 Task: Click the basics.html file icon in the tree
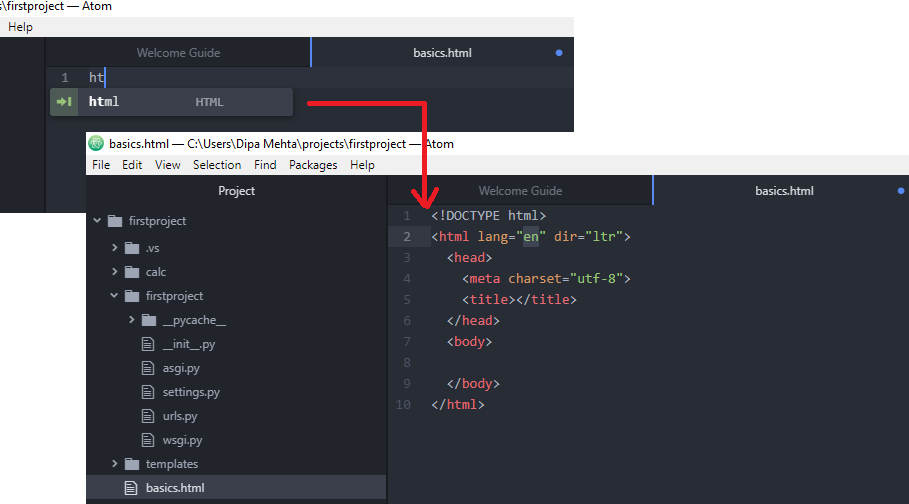tap(131, 488)
